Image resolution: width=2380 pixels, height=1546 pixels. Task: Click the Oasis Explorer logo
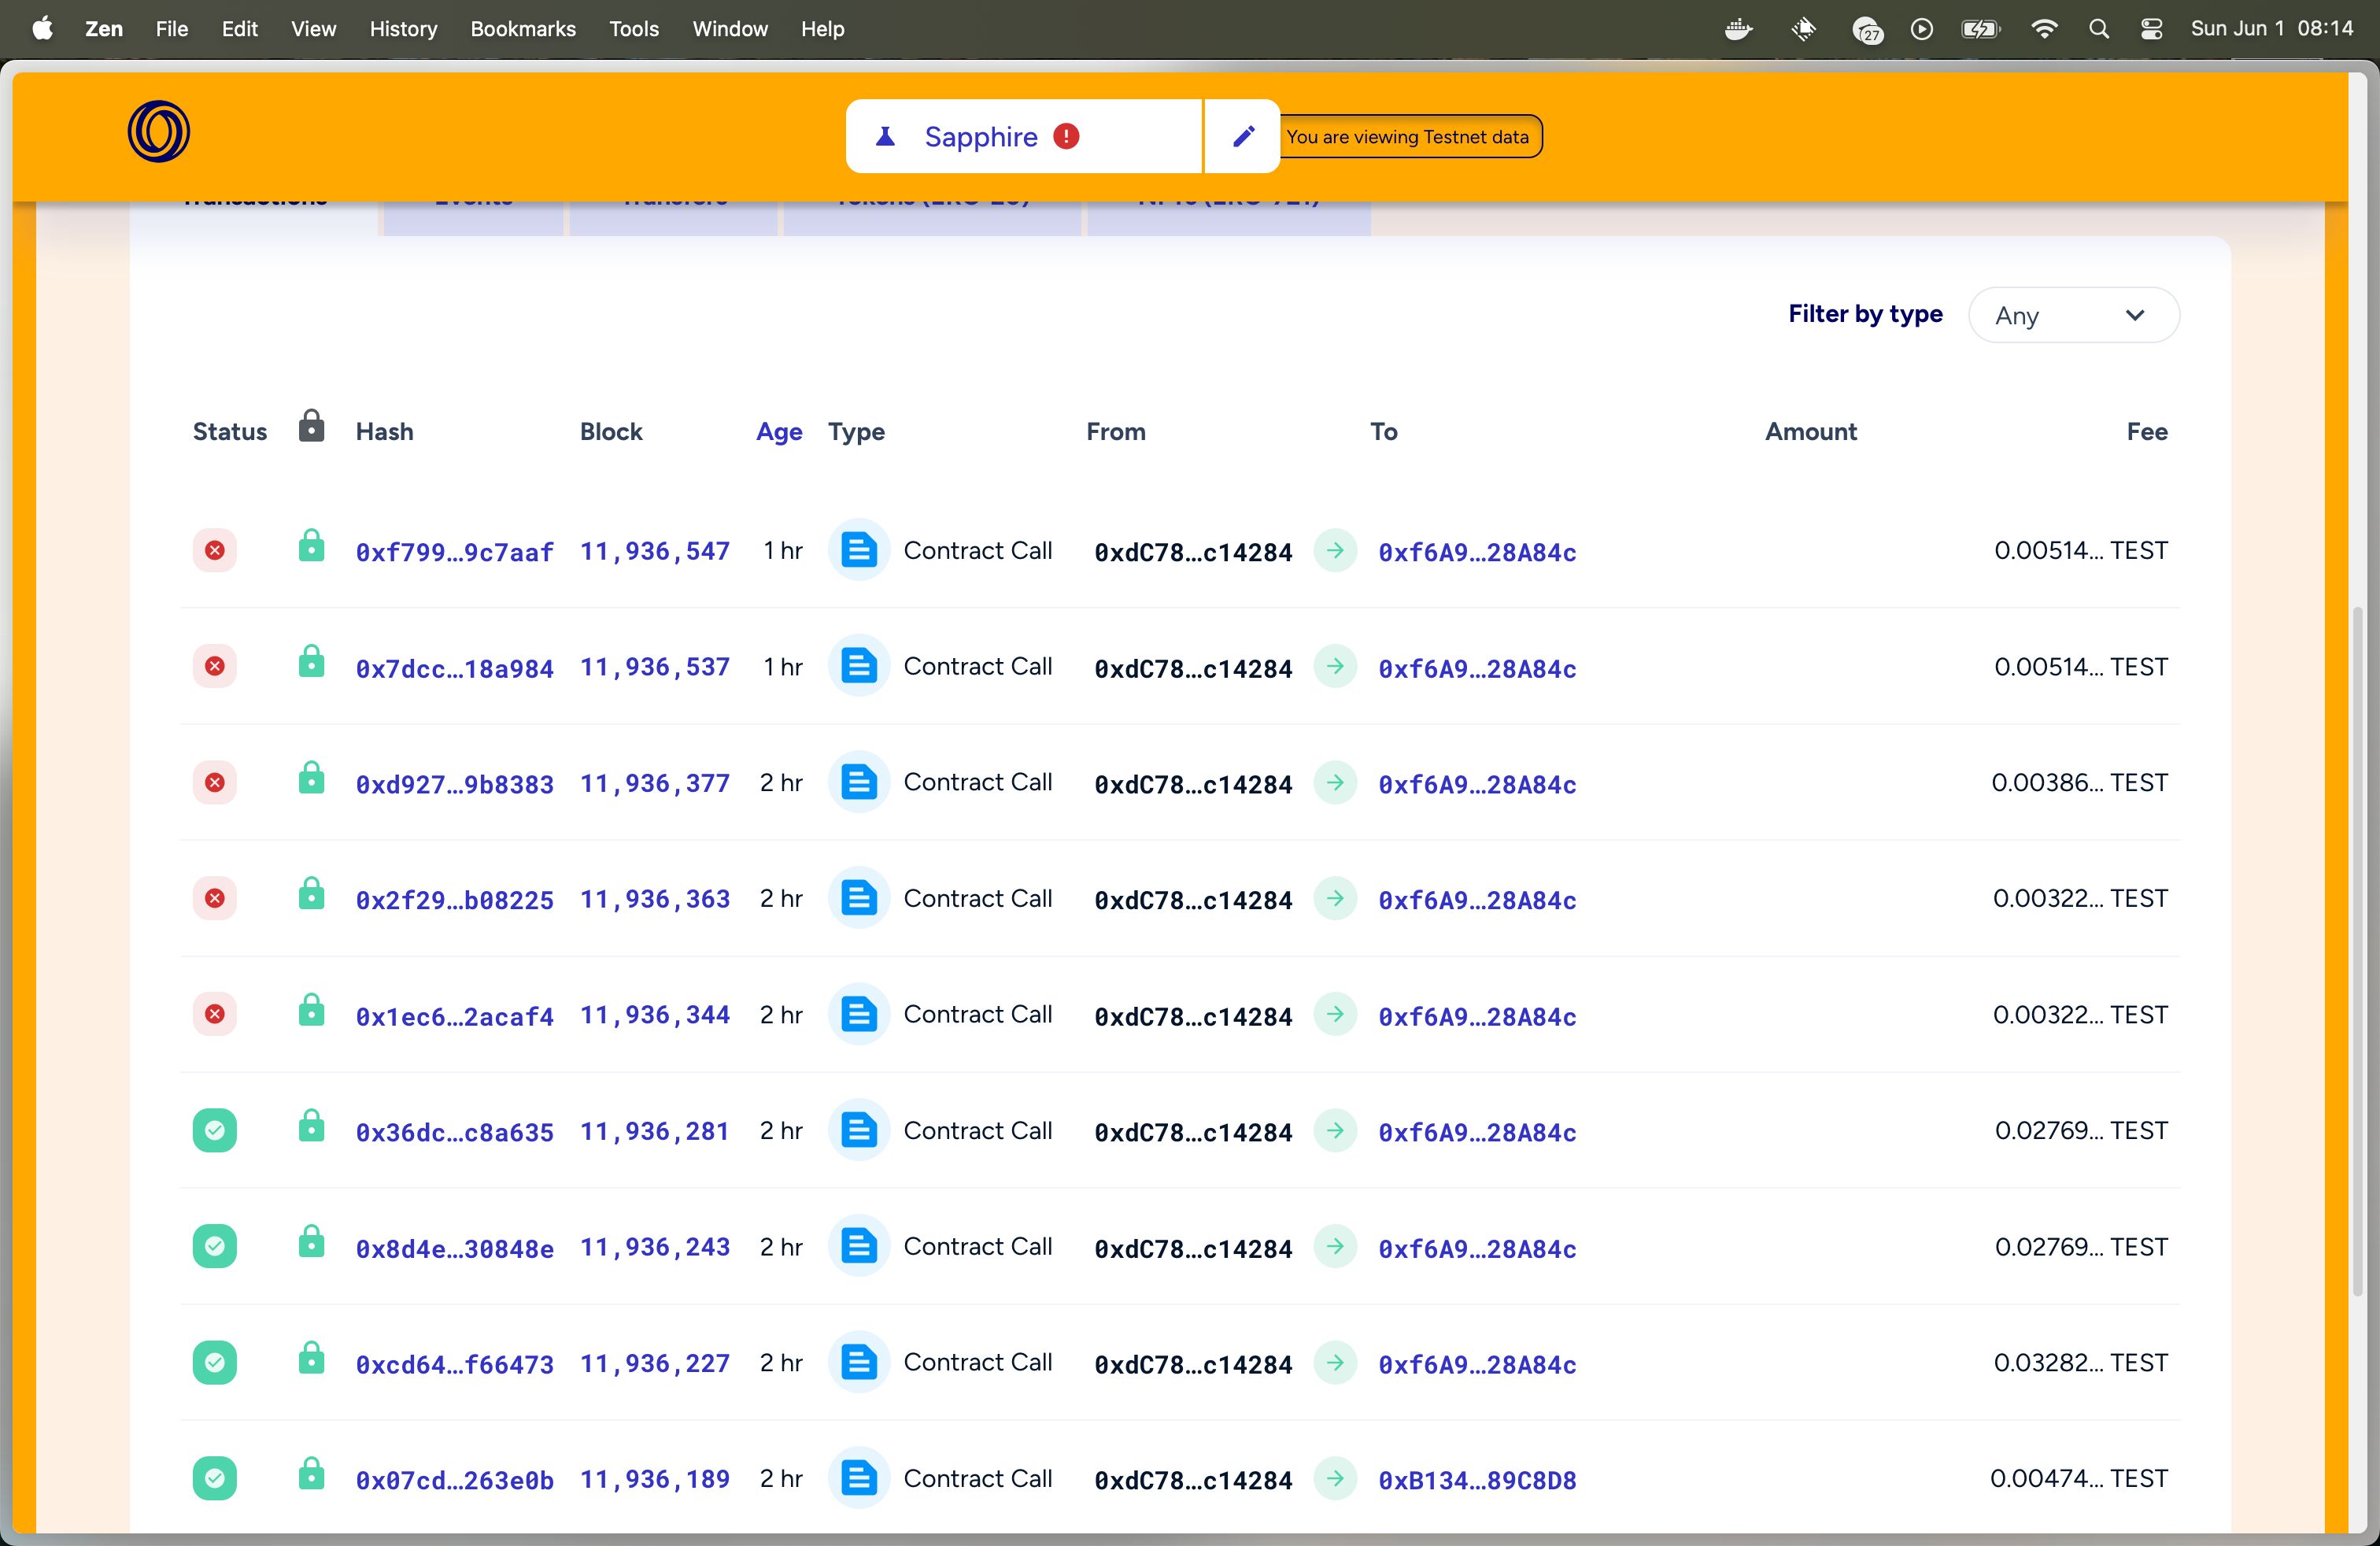coord(158,132)
